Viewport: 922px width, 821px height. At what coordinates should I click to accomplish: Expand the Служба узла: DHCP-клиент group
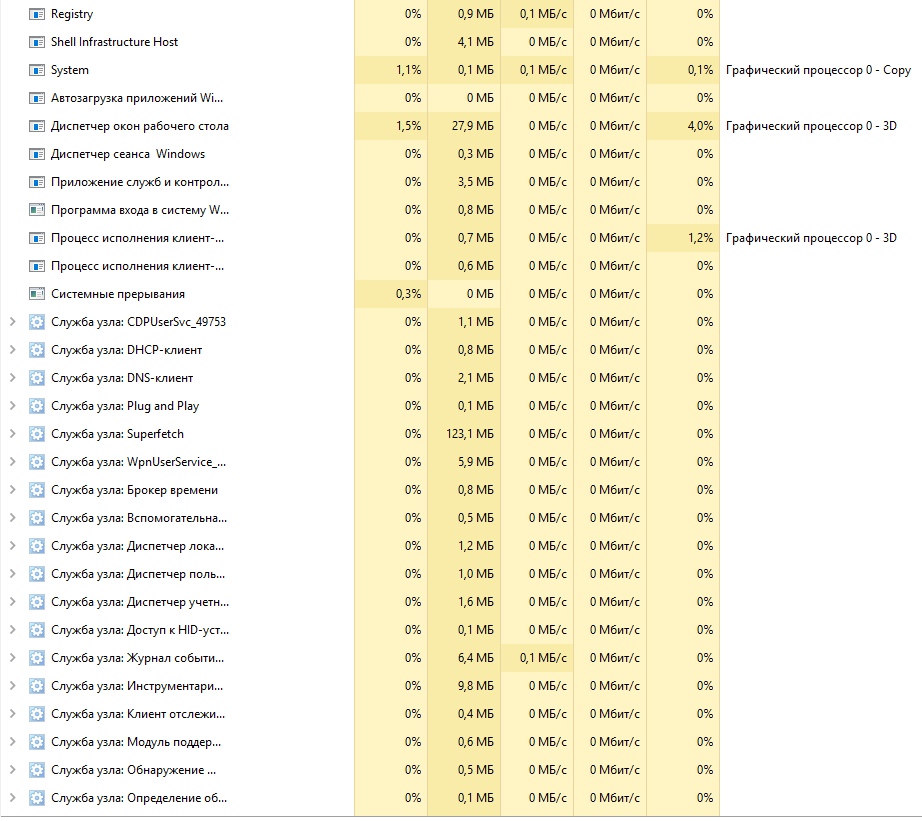tap(12, 350)
